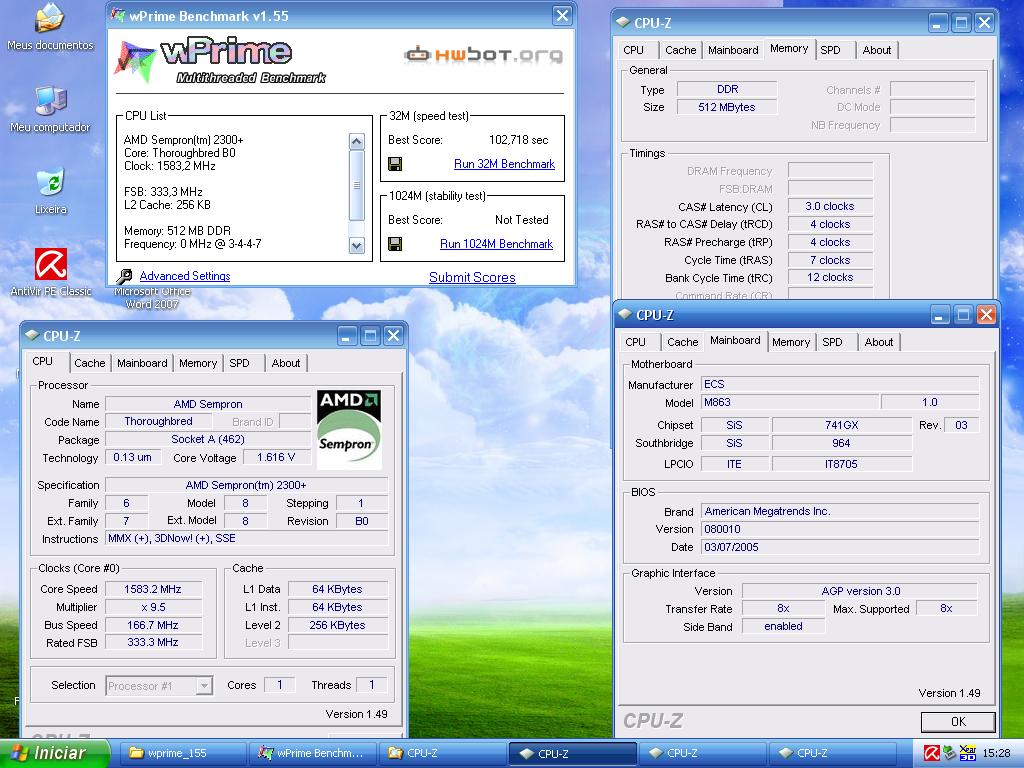Viewport: 1024px width, 768px height.
Task: Click the Core Speed 1583.2 MHz field
Action: pyautogui.click(x=153, y=589)
